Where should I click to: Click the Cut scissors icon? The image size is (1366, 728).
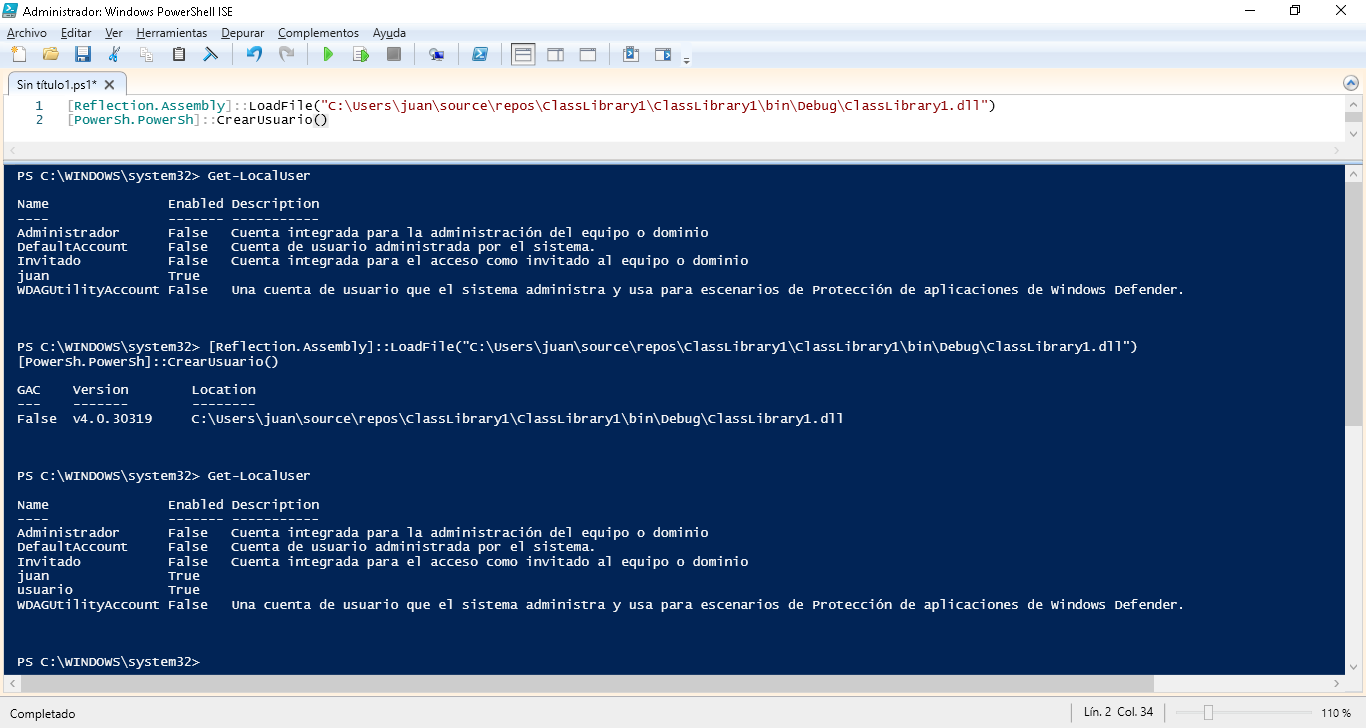(114, 54)
